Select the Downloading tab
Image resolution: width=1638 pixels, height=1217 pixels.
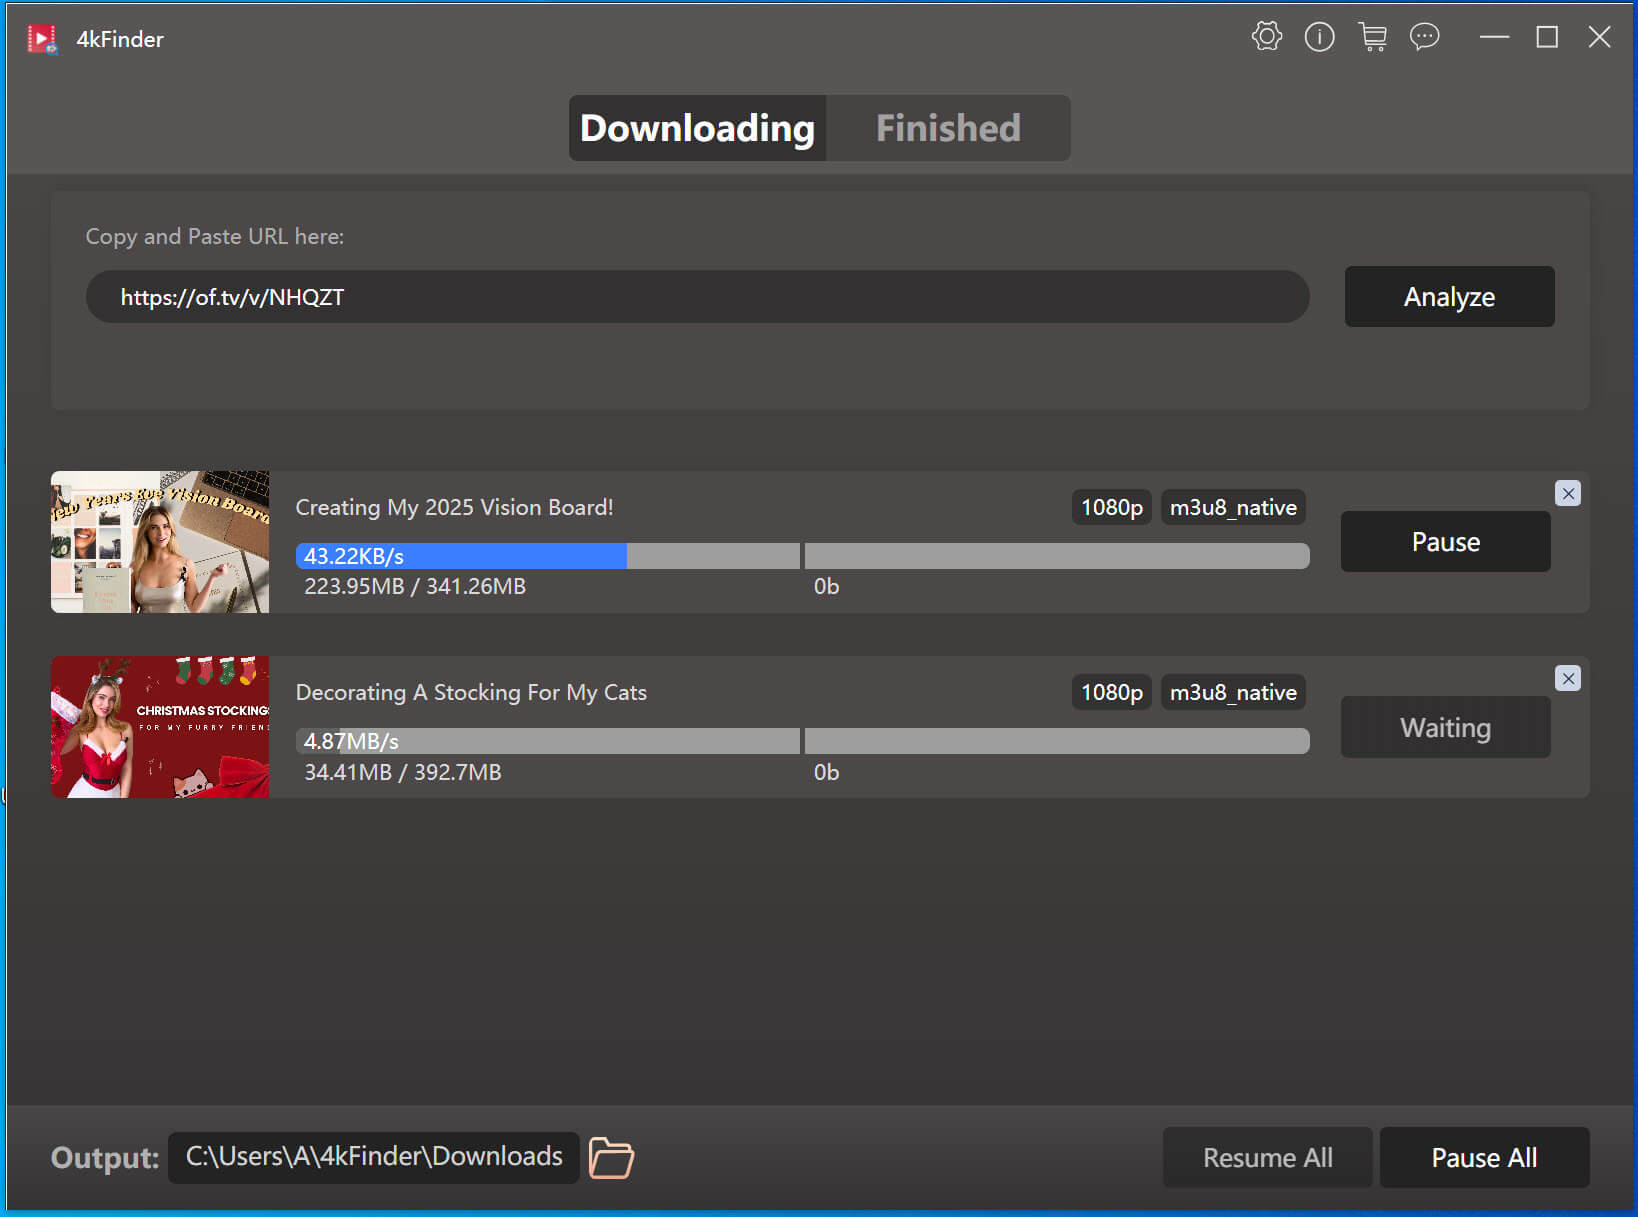(x=697, y=128)
